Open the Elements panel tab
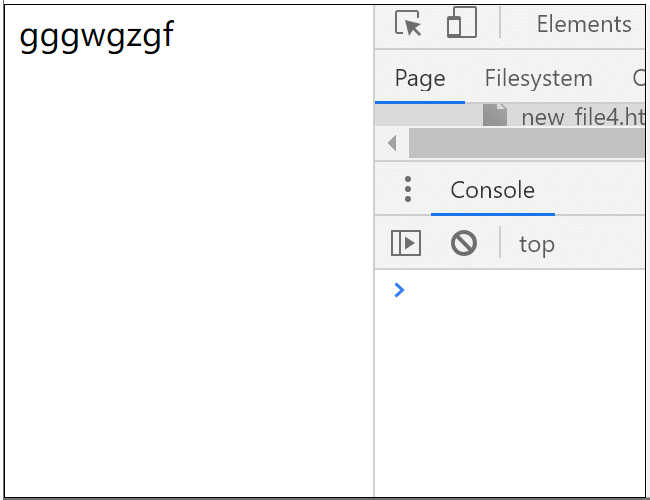The width and height of the screenshot is (650, 500). pyautogui.click(x=584, y=24)
